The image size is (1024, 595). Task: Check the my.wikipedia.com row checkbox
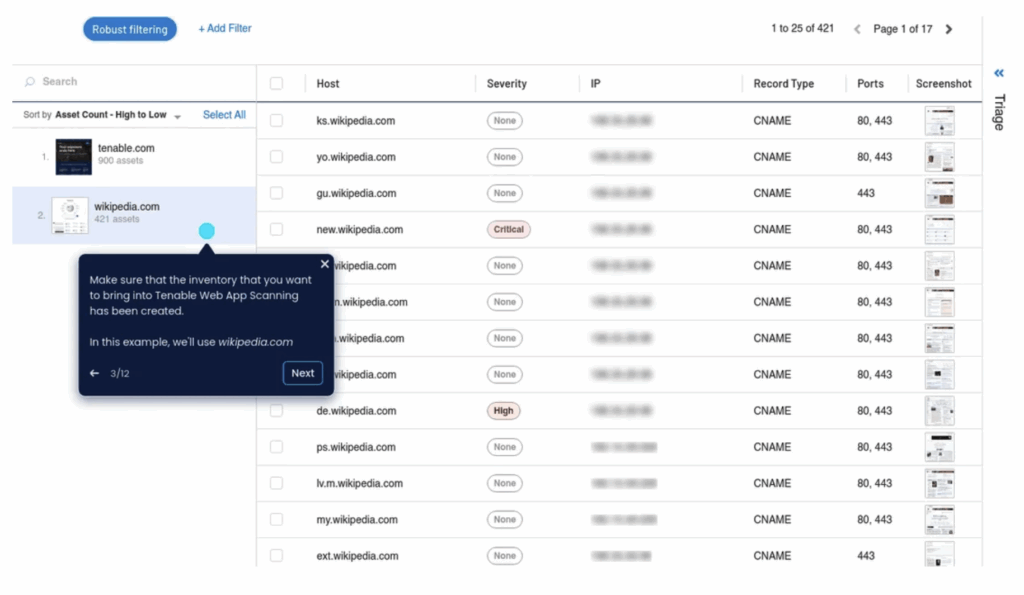pyautogui.click(x=276, y=519)
